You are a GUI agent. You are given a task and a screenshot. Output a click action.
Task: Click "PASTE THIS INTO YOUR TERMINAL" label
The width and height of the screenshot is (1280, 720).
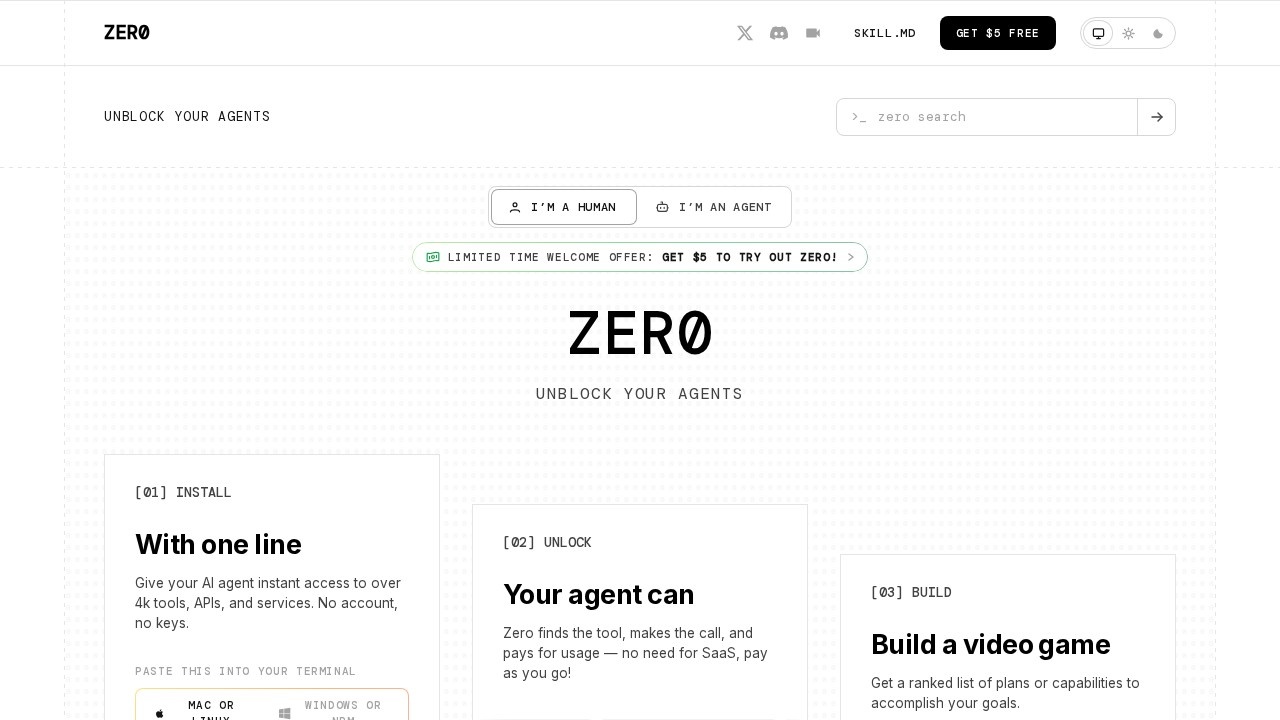245,671
